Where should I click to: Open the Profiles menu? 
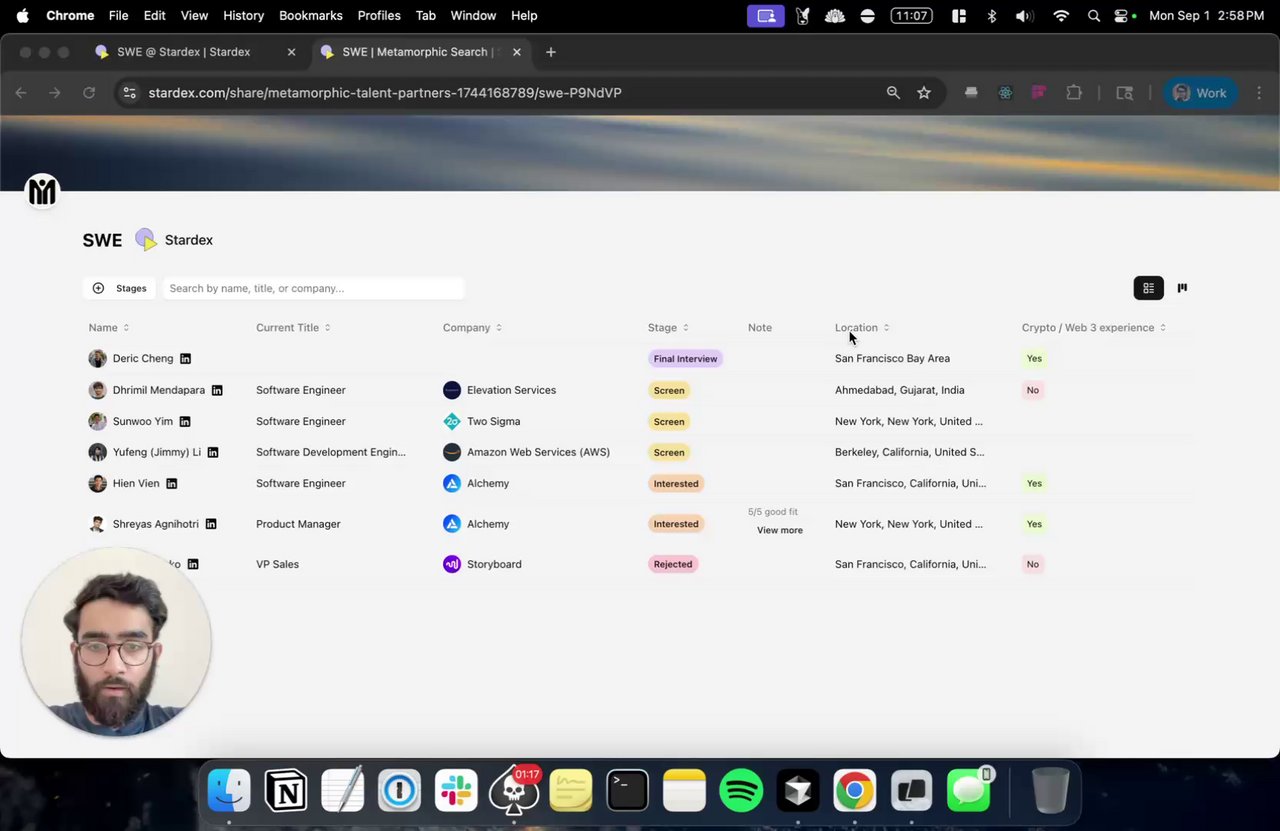coord(379,16)
